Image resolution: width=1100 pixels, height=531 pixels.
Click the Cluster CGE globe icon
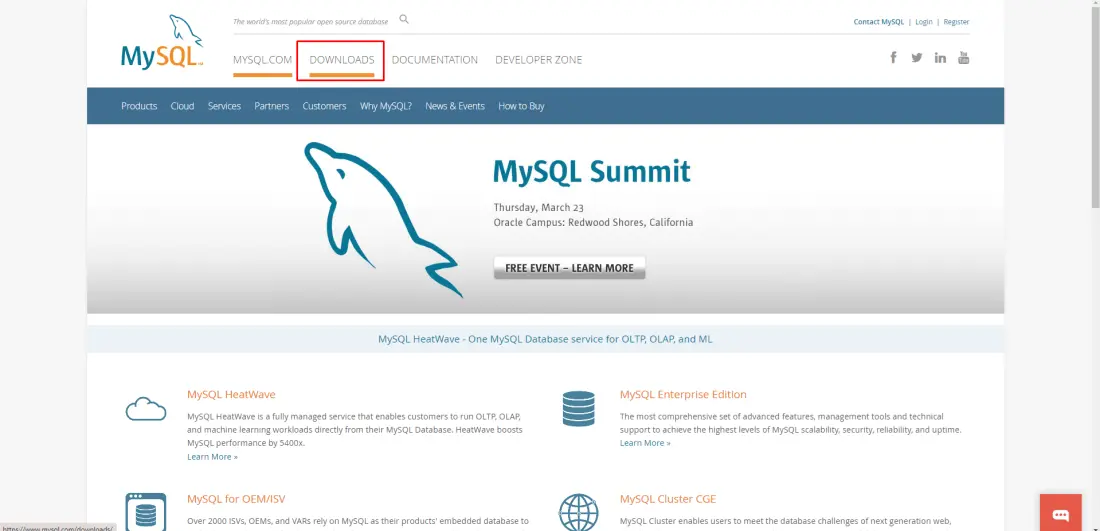[x=579, y=512]
